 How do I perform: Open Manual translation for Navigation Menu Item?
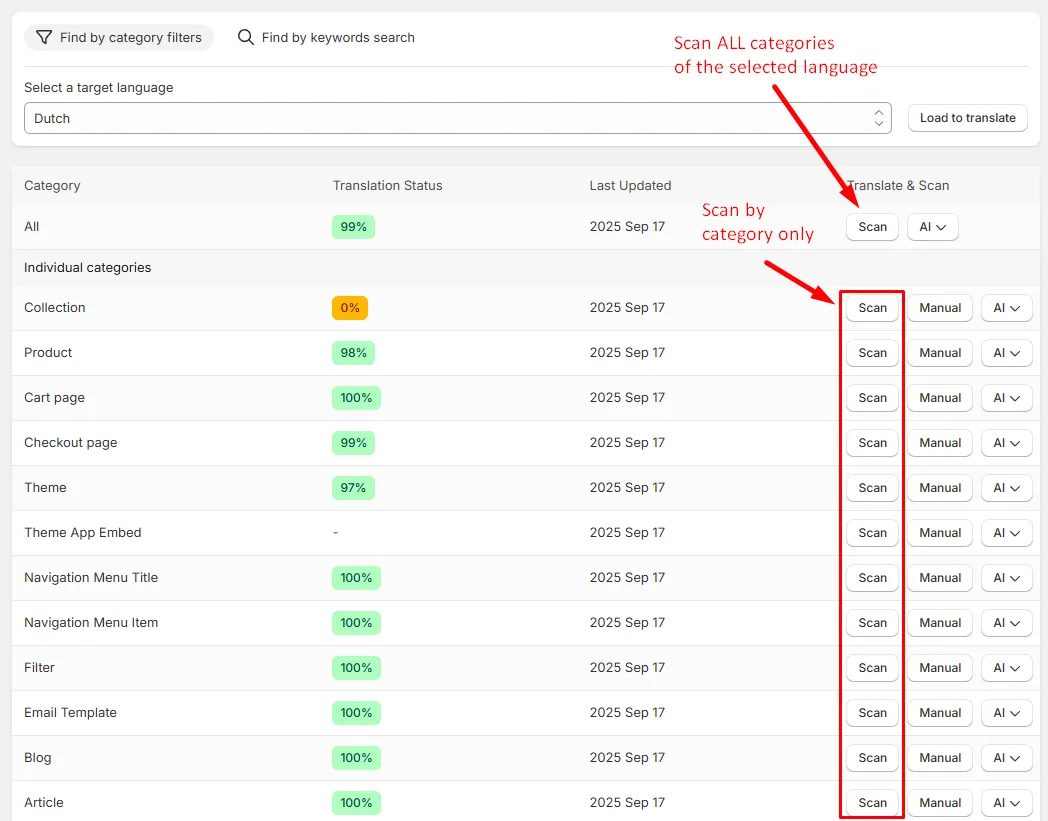click(940, 622)
